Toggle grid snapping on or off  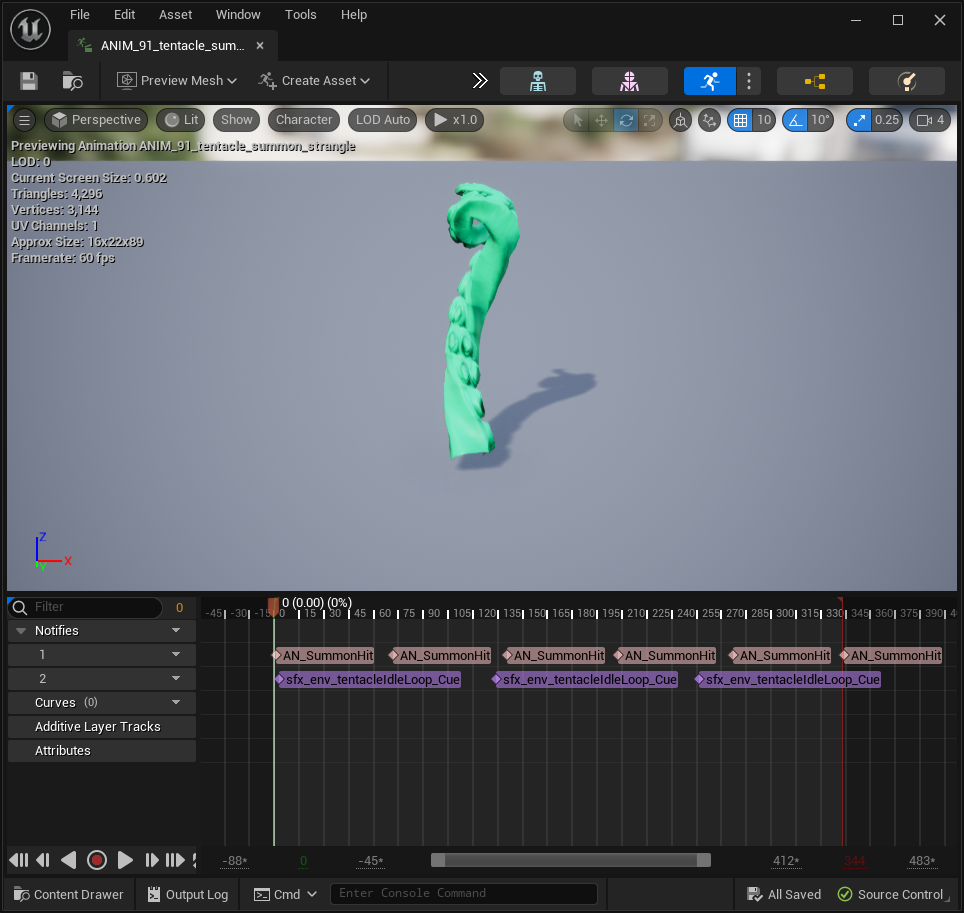click(x=740, y=121)
